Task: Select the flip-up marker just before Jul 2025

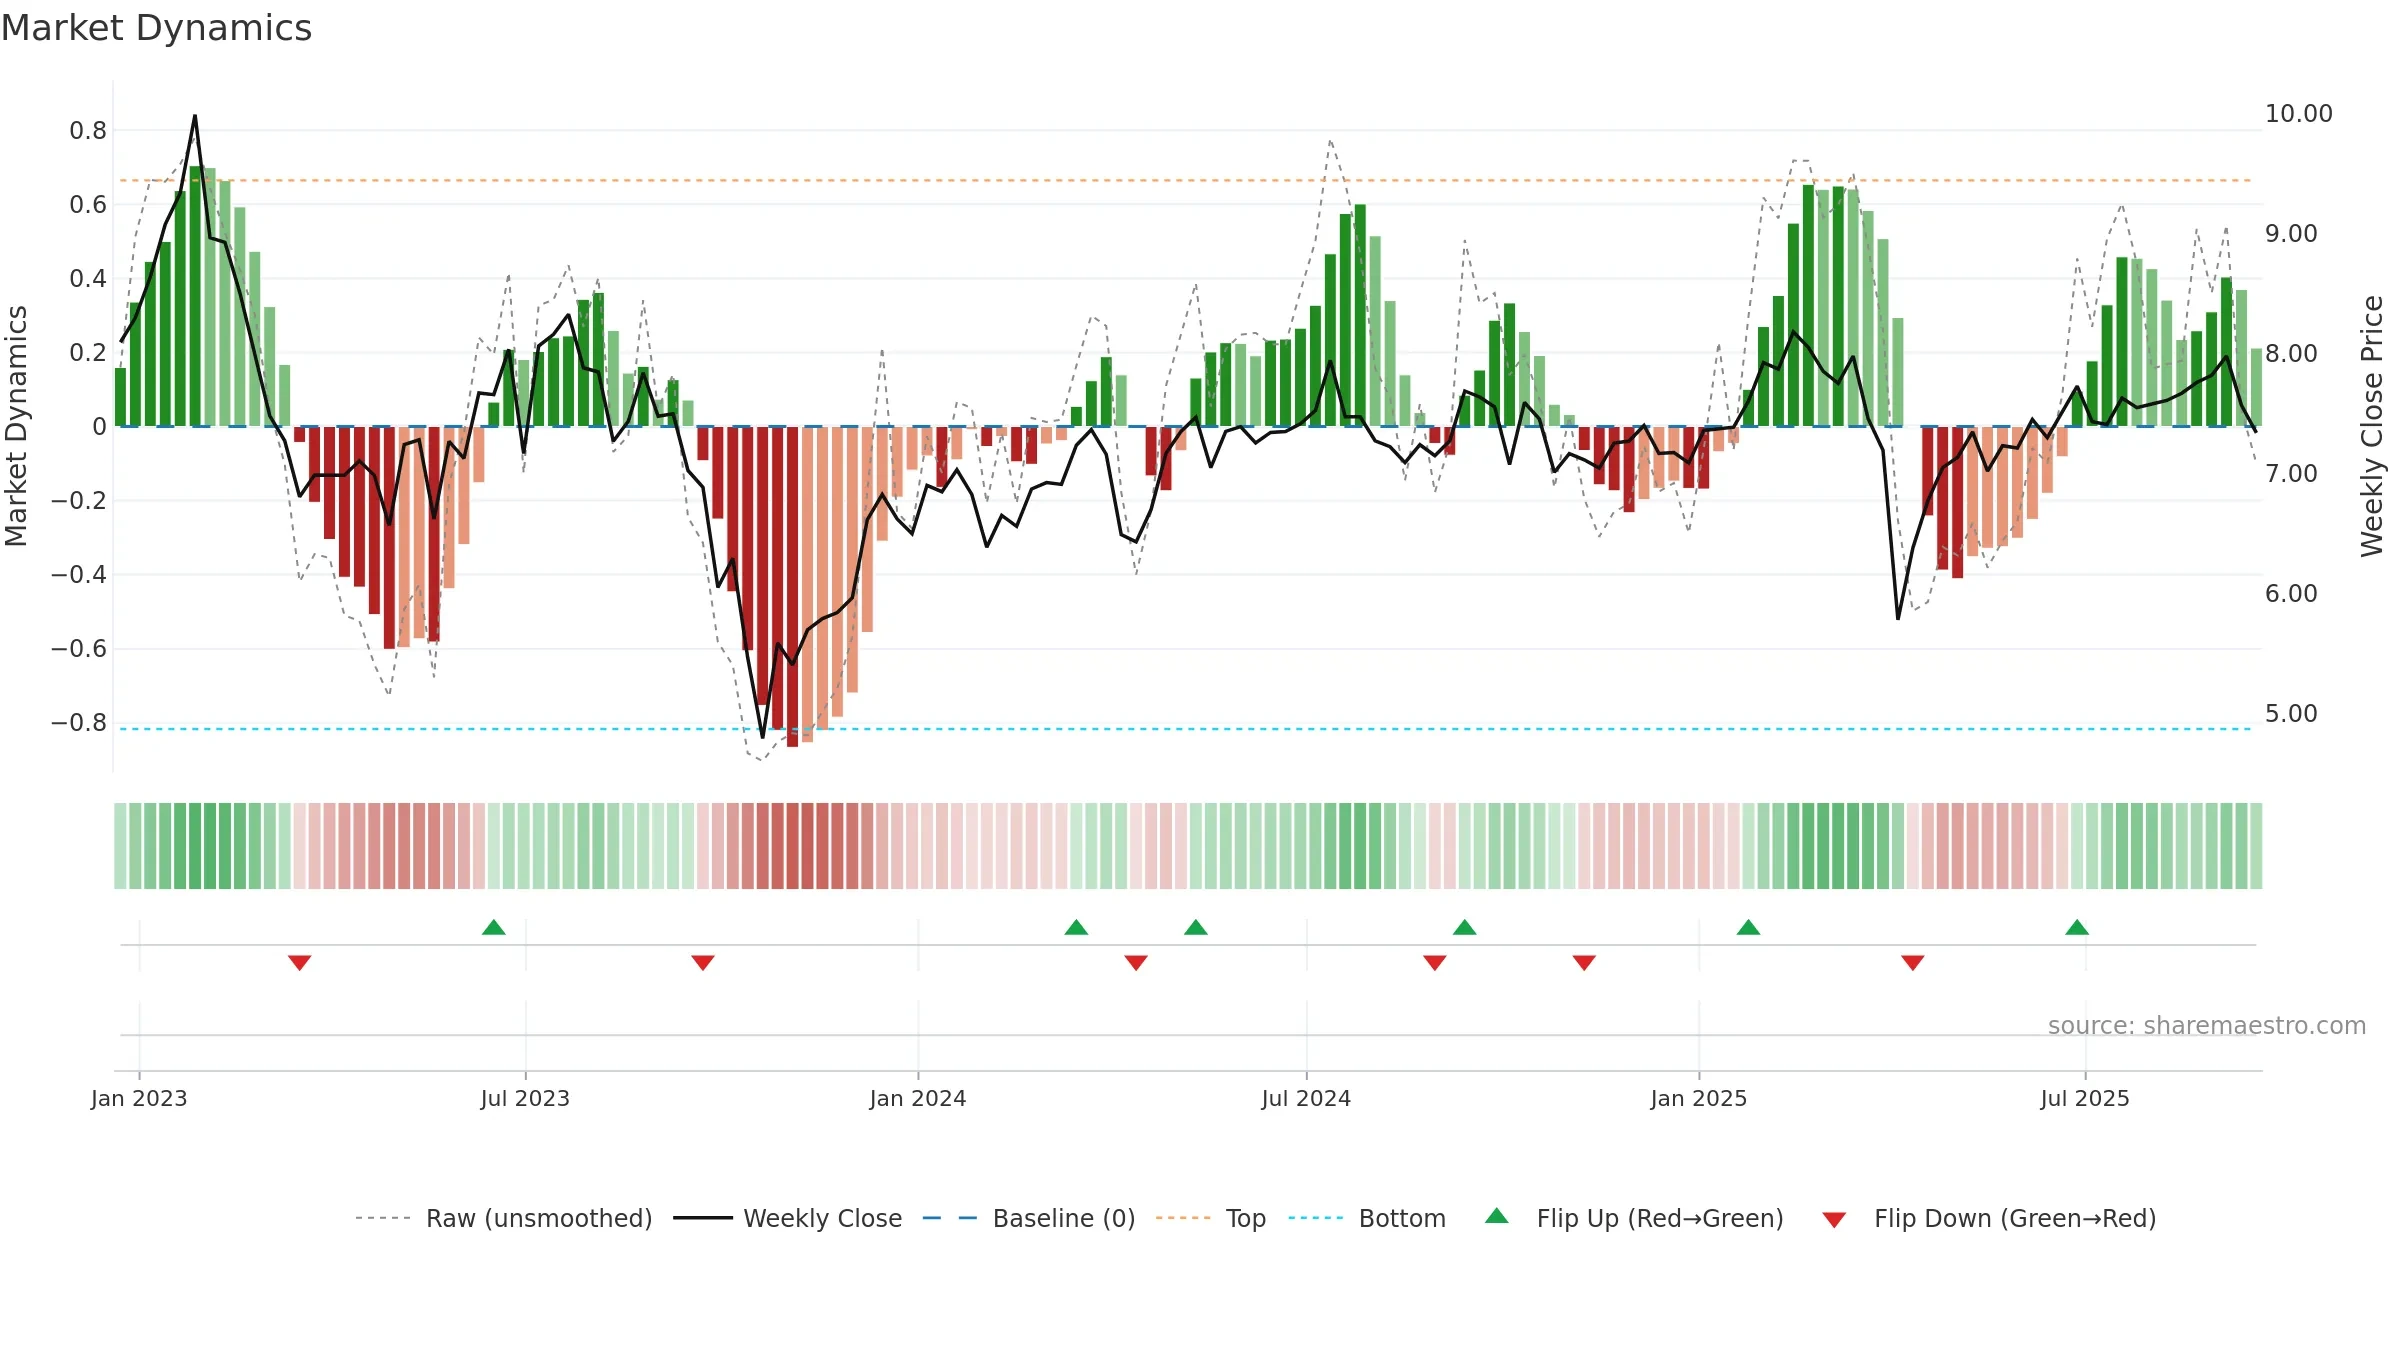Action: [2077, 927]
